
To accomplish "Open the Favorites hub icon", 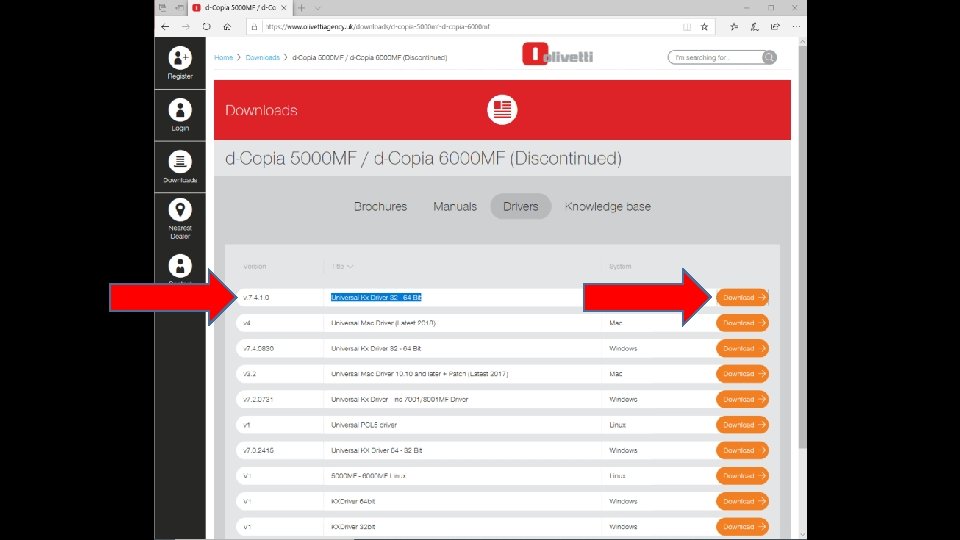I will (733, 27).
